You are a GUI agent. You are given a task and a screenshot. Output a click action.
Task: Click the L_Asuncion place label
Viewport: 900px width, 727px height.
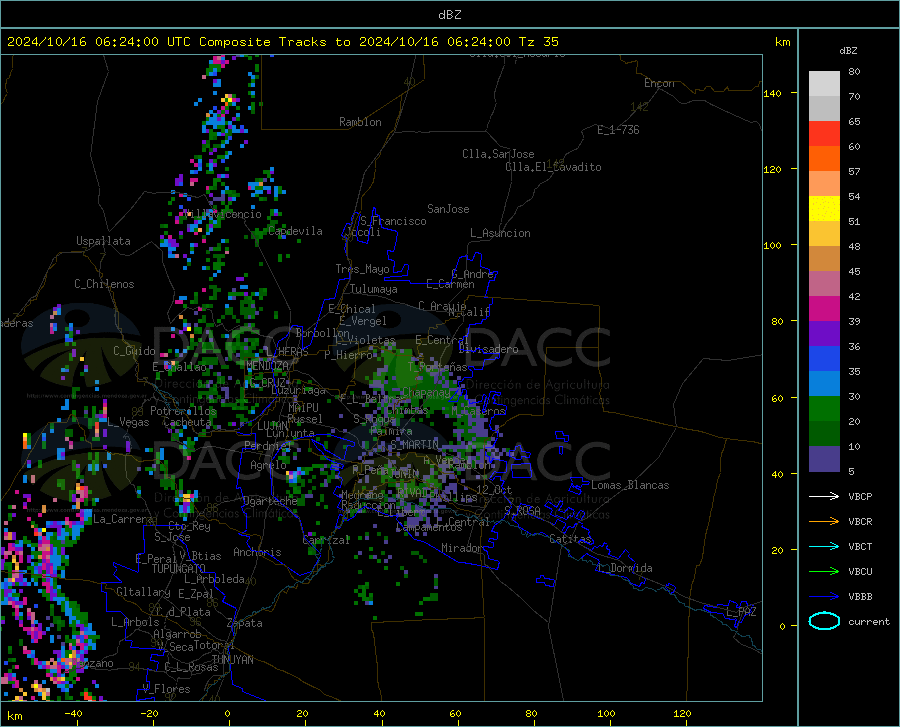coord(500,233)
